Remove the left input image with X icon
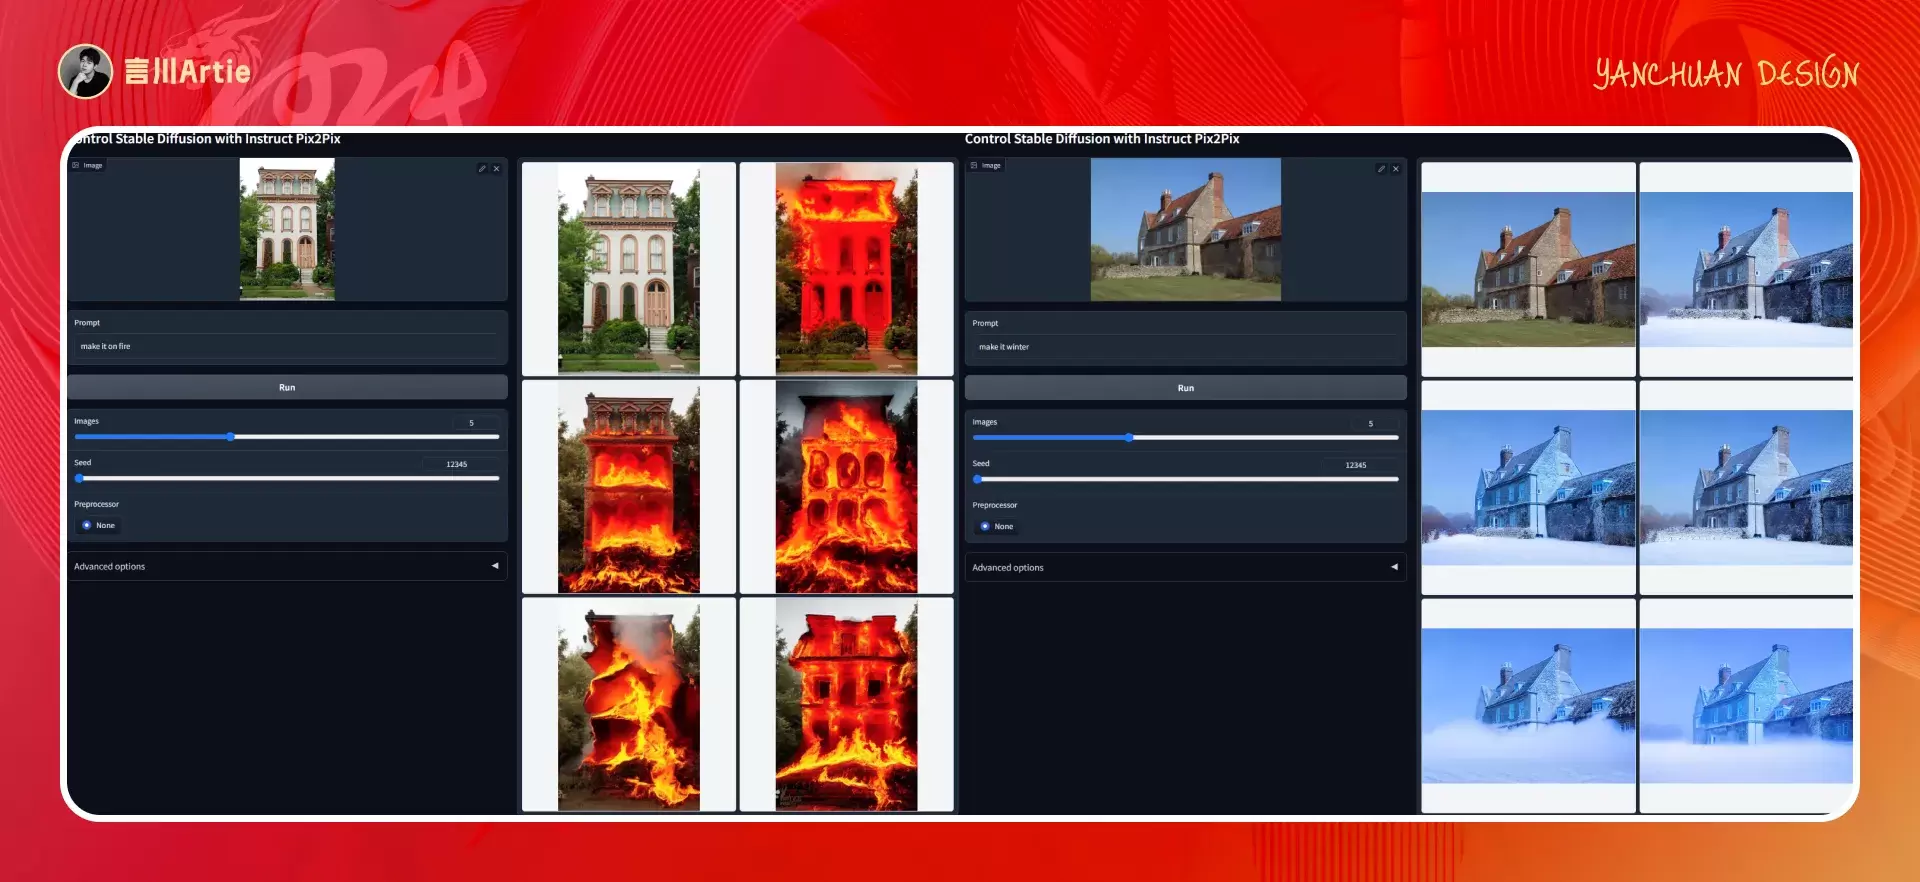The width and height of the screenshot is (1920, 882). pos(496,169)
